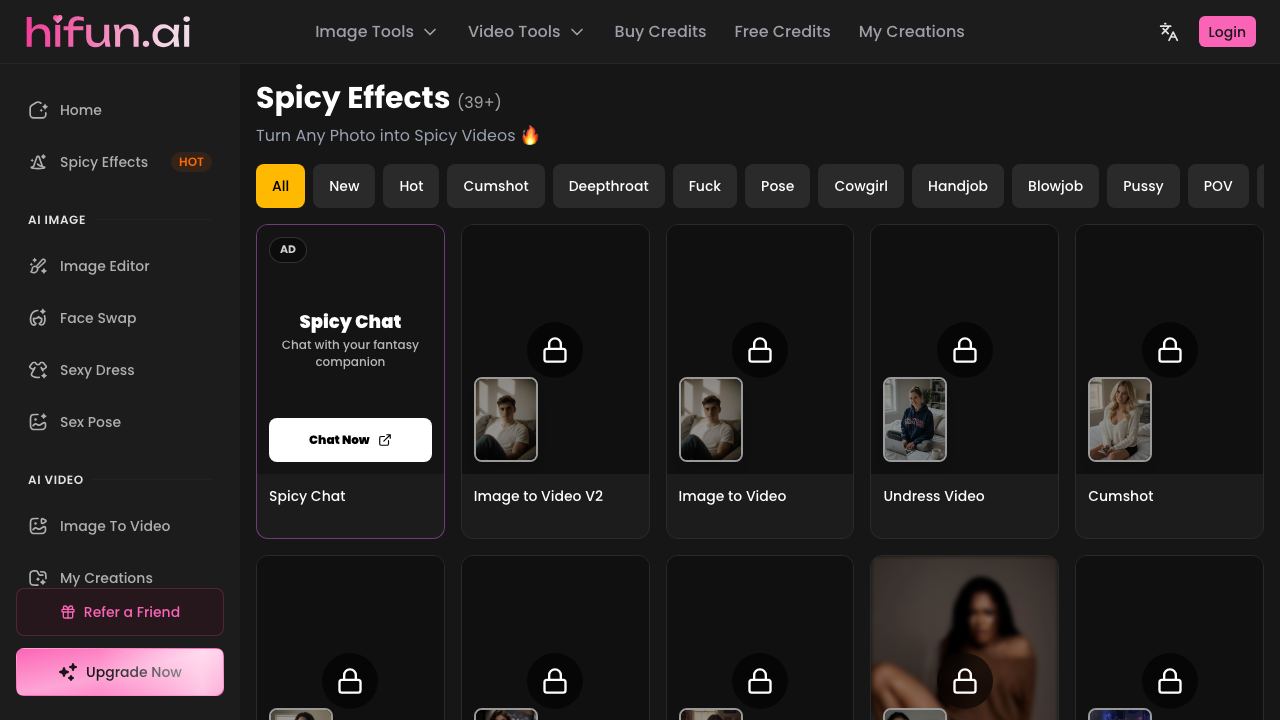Open the Image To Video sidebar link
The width and height of the screenshot is (1280, 720).
(x=120, y=526)
